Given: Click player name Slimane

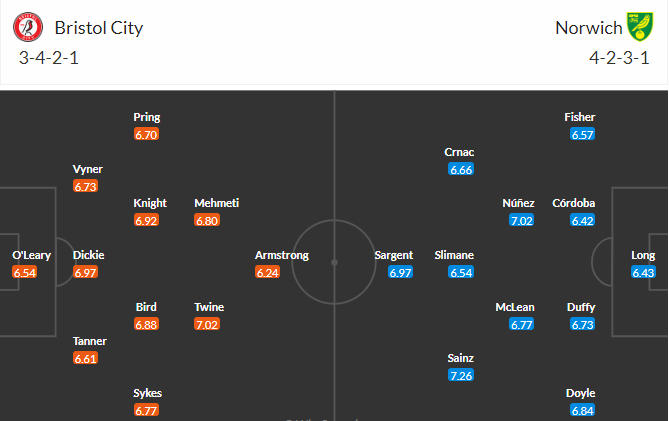Looking at the screenshot, I should [454, 255].
